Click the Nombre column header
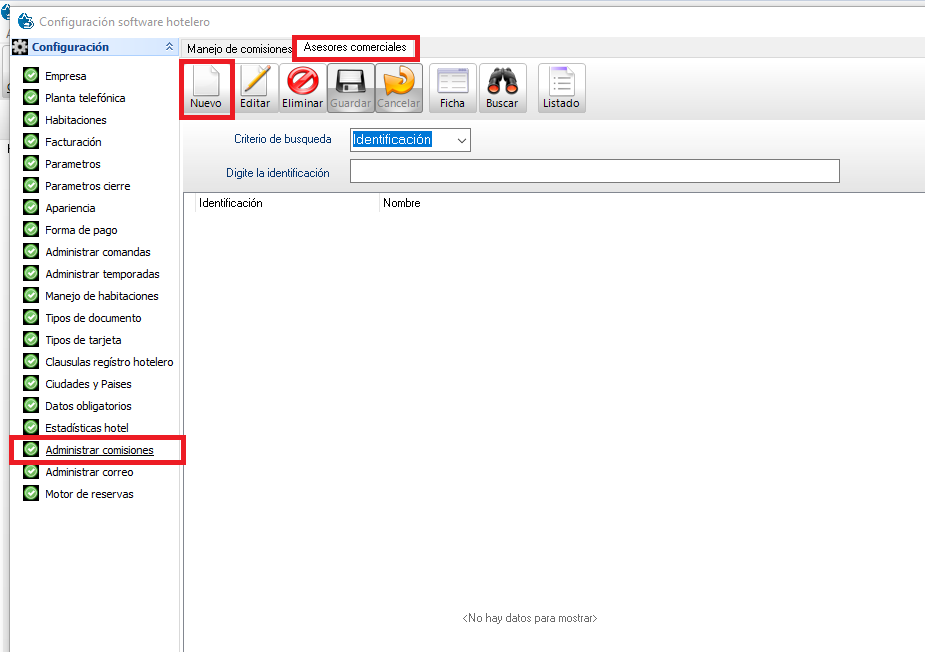This screenshot has width=925, height=652. 401,203
